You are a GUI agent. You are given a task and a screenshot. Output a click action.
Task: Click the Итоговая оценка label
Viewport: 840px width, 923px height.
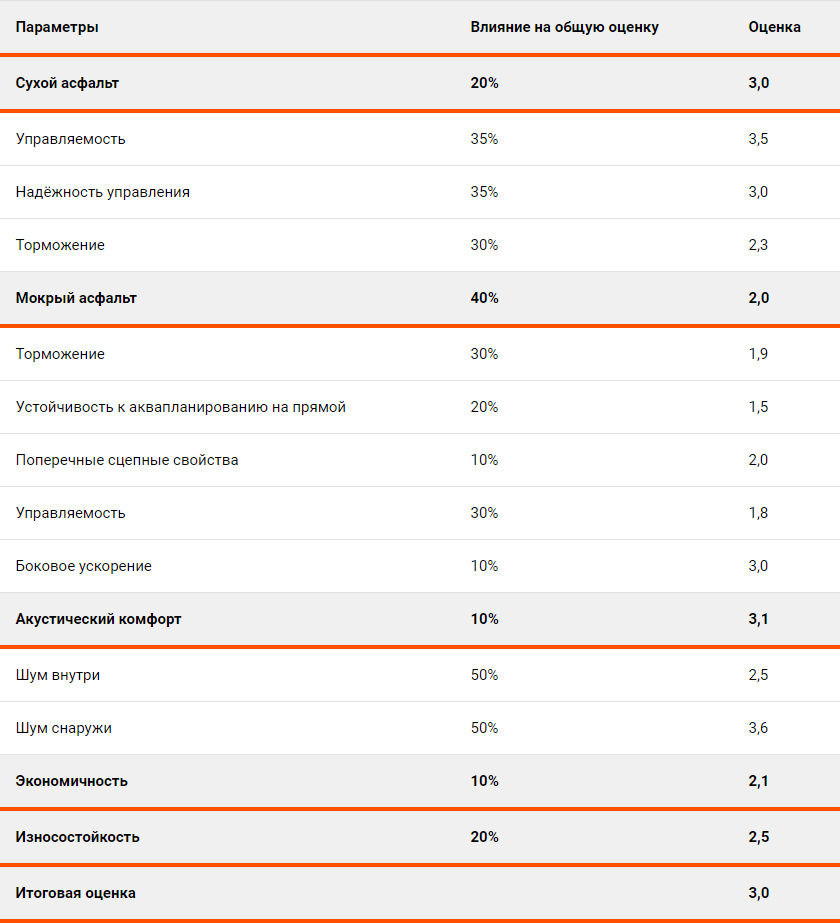click(75, 893)
